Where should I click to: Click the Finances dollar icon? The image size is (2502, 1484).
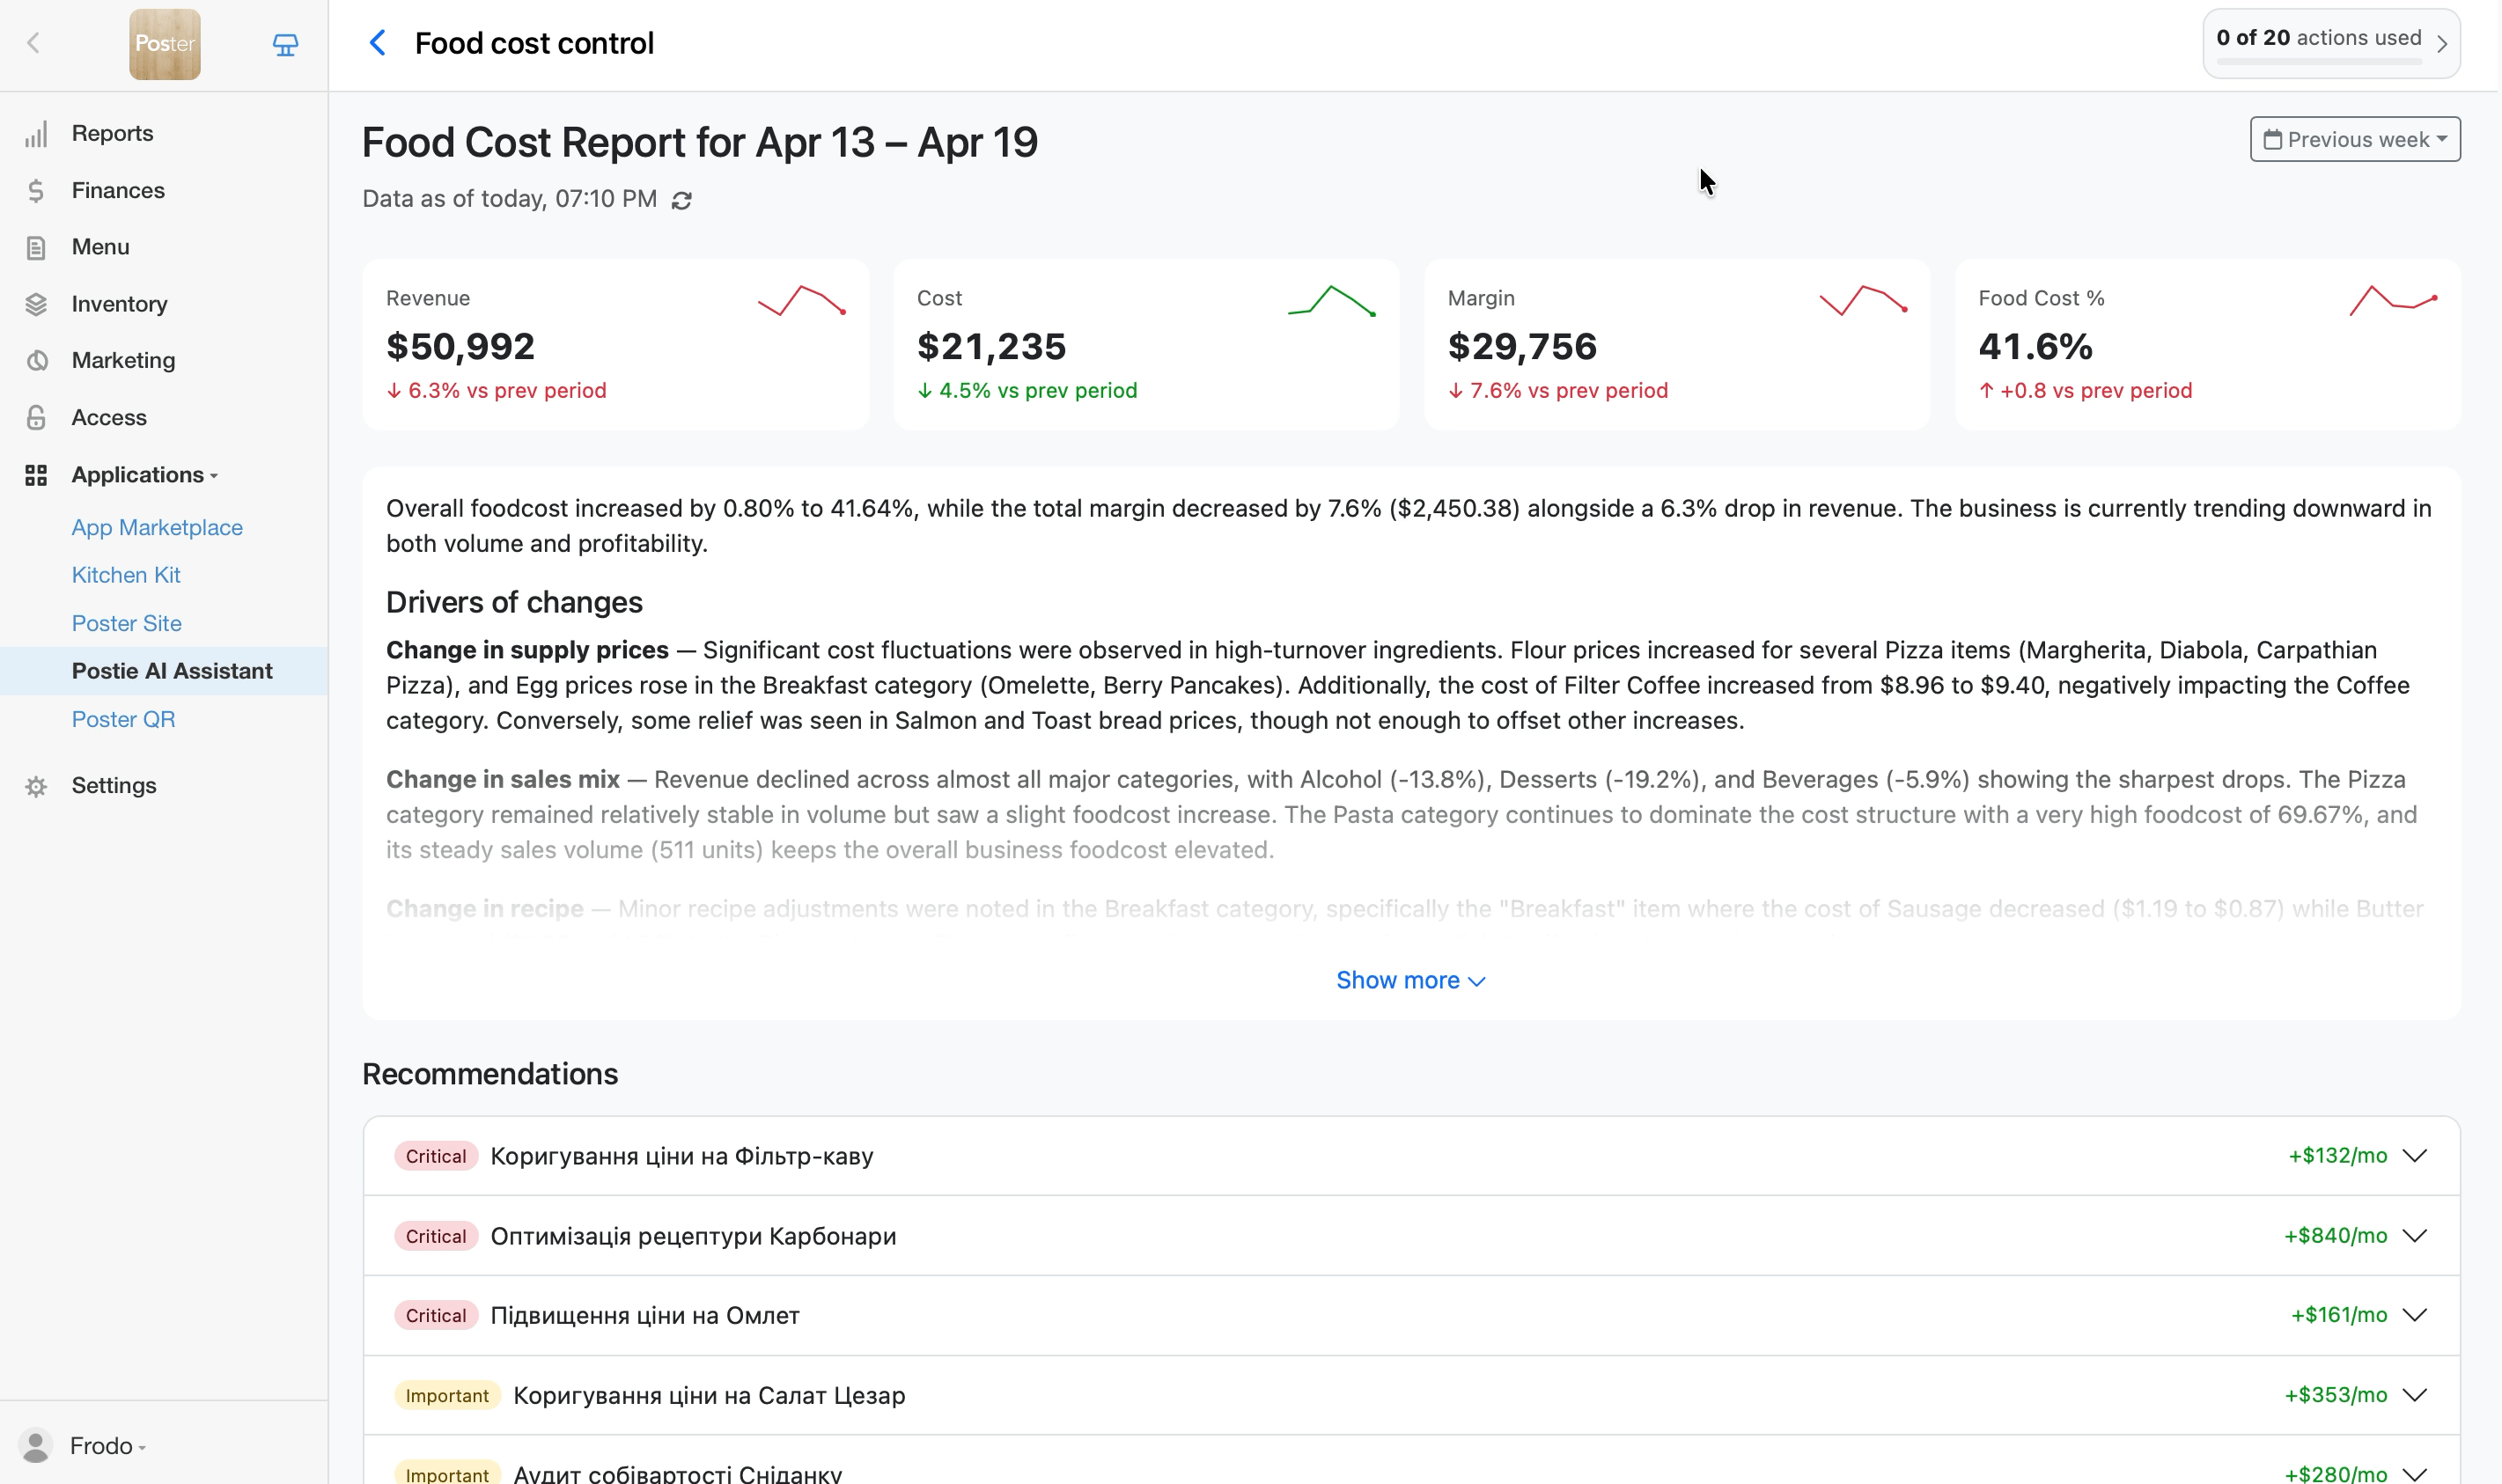pyautogui.click(x=36, y=191)
